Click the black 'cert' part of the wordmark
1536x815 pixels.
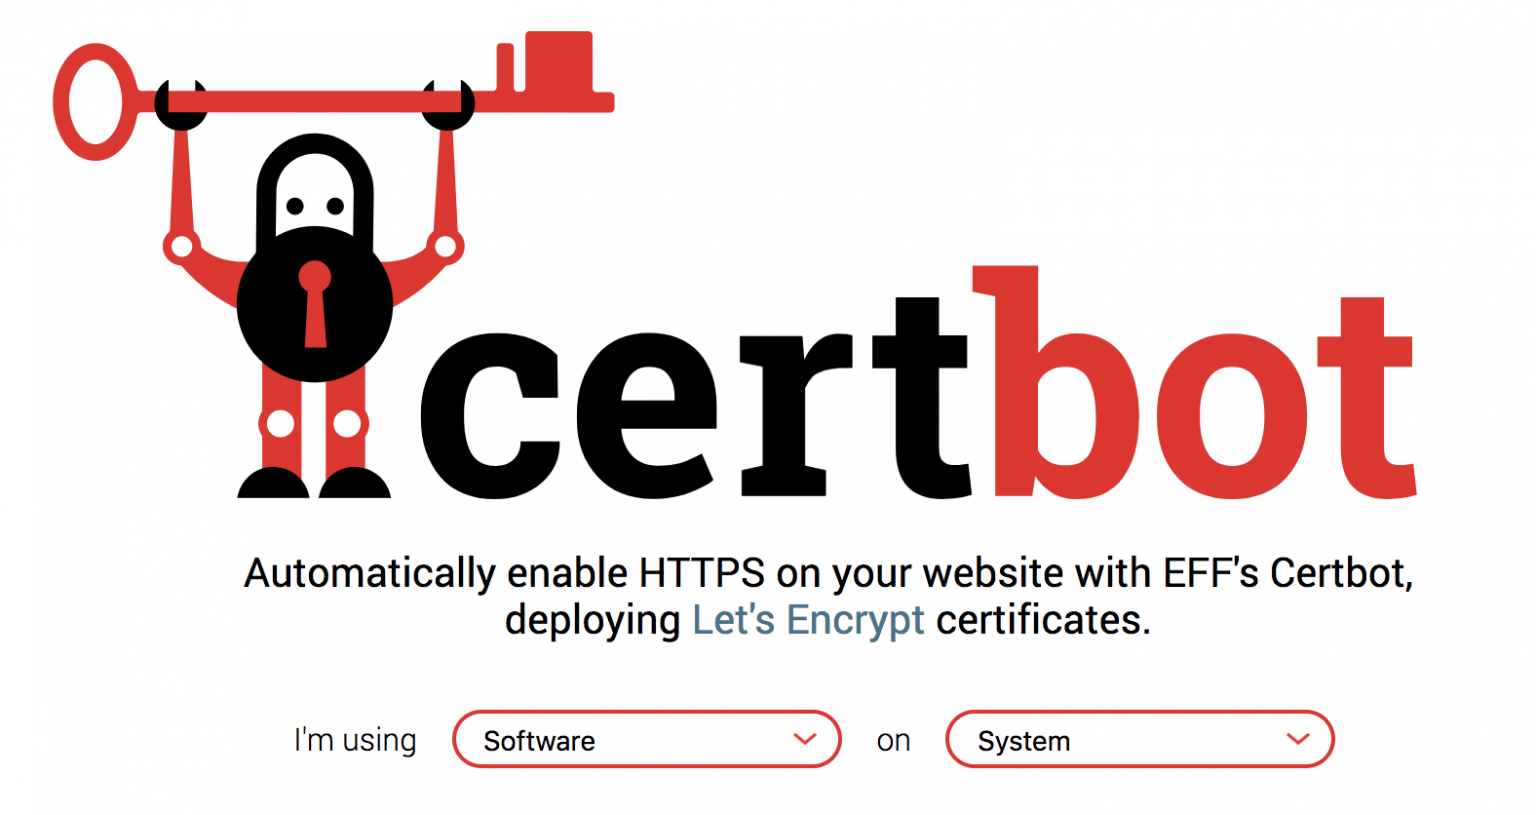[x=700, y=400]
